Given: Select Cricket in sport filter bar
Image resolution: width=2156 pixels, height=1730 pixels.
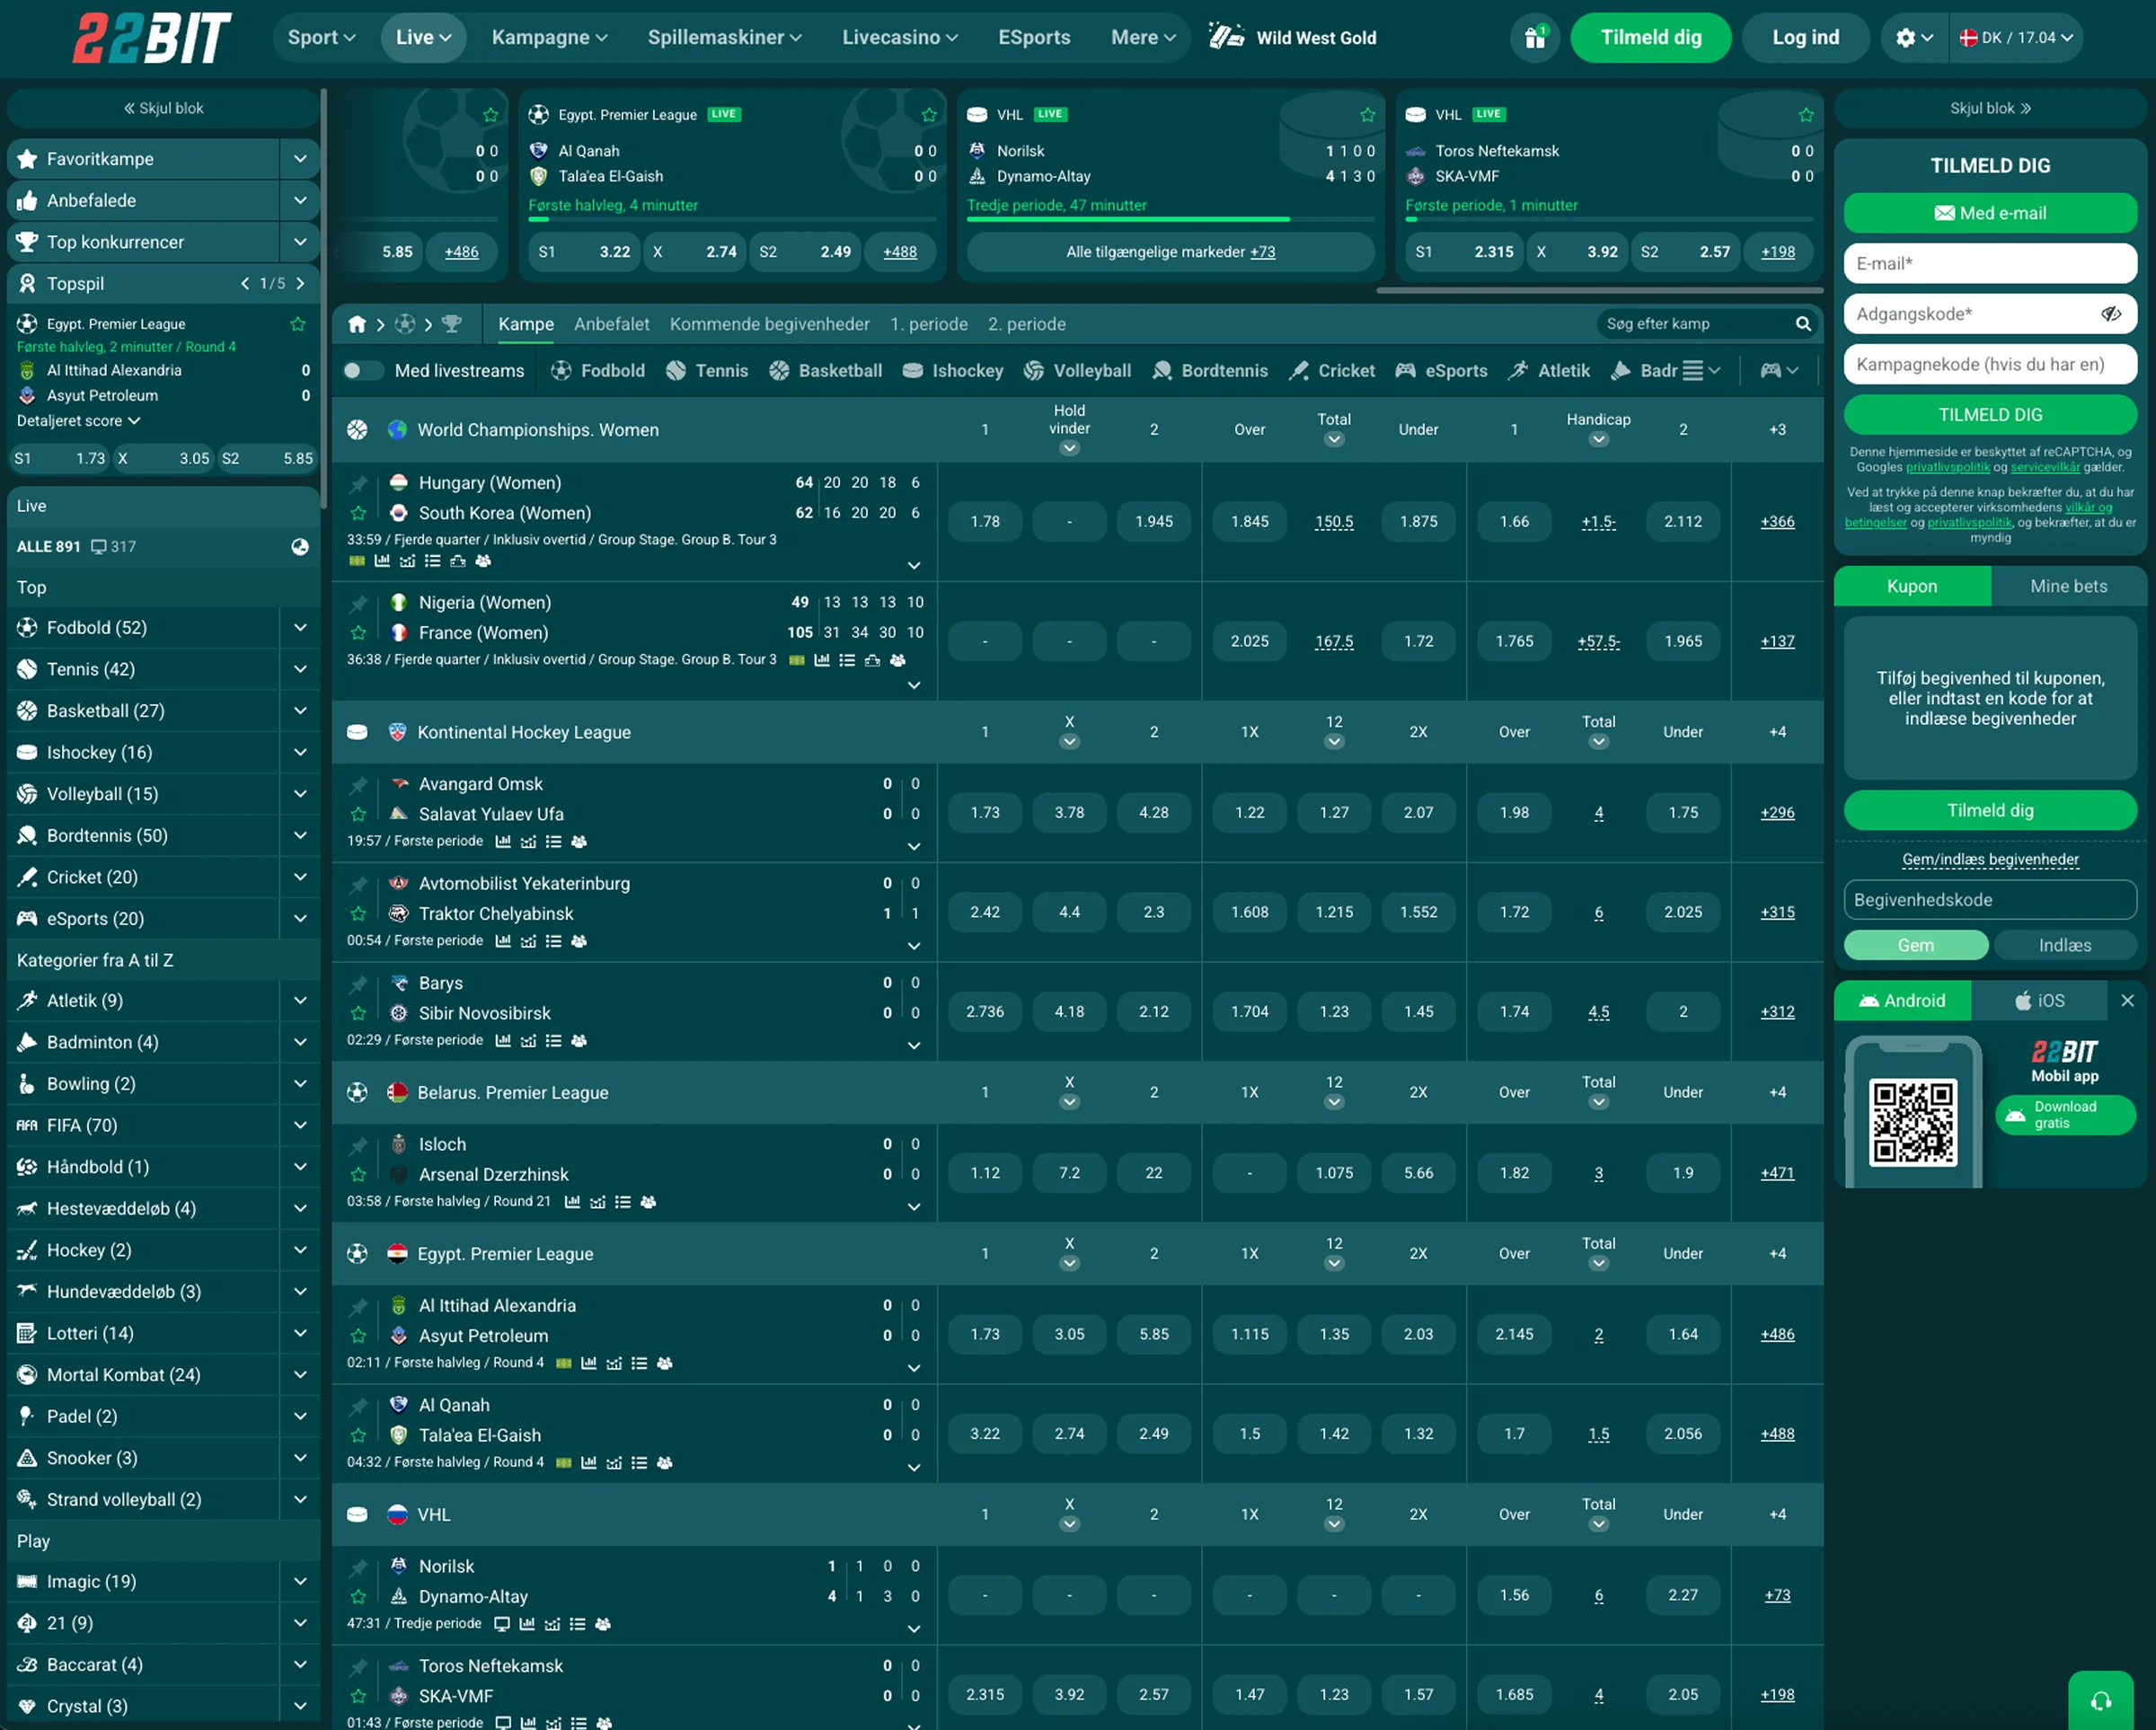Looking at the screenshot, I should click(x=1331, y=371).
